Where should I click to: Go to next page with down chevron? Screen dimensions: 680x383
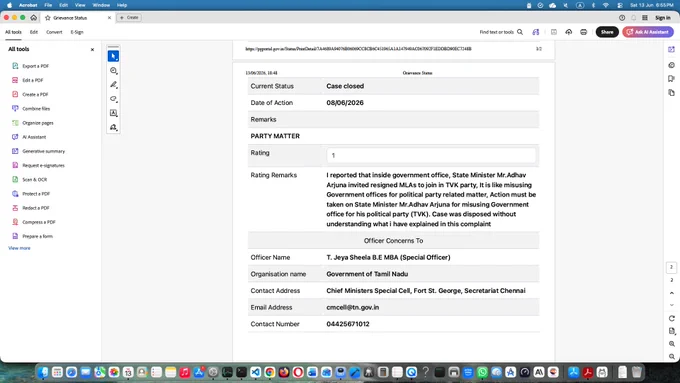(672, 305)
